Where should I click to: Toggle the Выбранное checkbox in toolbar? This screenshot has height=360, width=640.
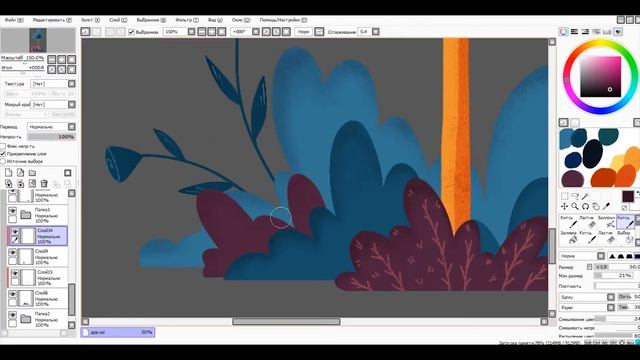pyautogui.click(x=131, y=32)
